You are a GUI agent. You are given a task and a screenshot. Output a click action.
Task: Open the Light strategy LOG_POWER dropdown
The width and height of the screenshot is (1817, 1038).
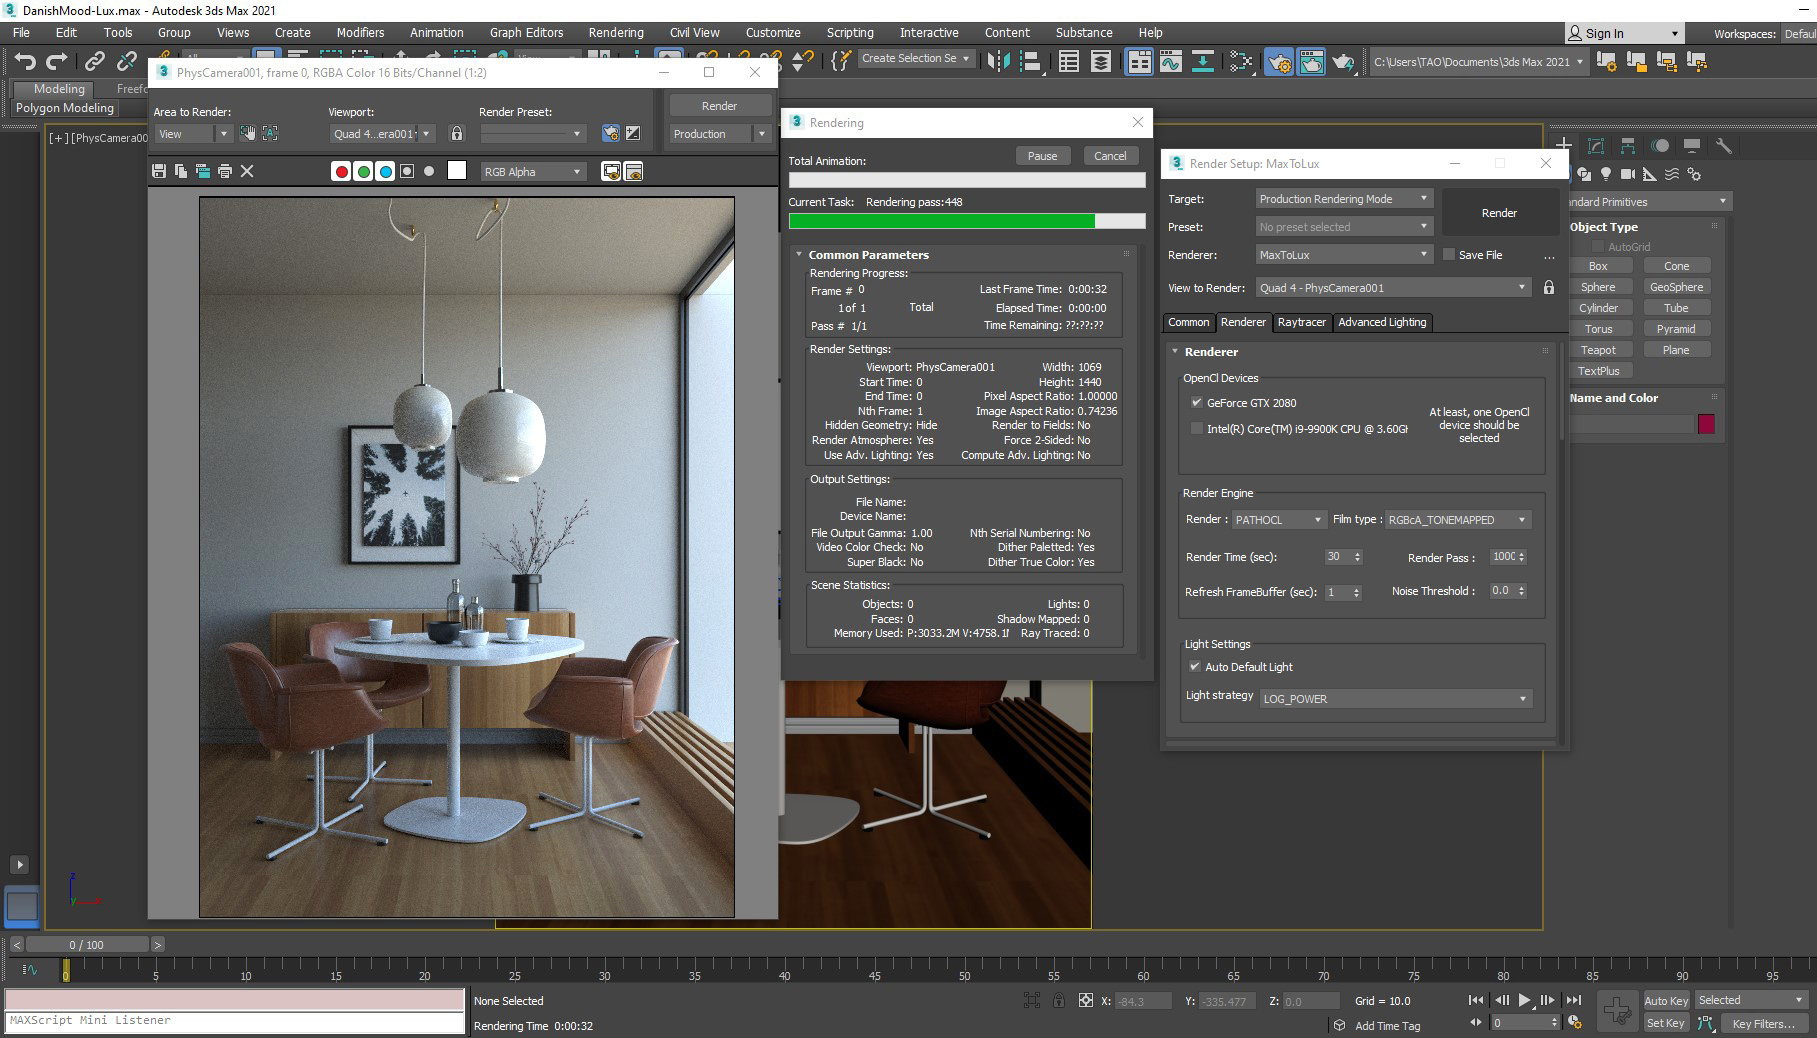point(1394,699)
